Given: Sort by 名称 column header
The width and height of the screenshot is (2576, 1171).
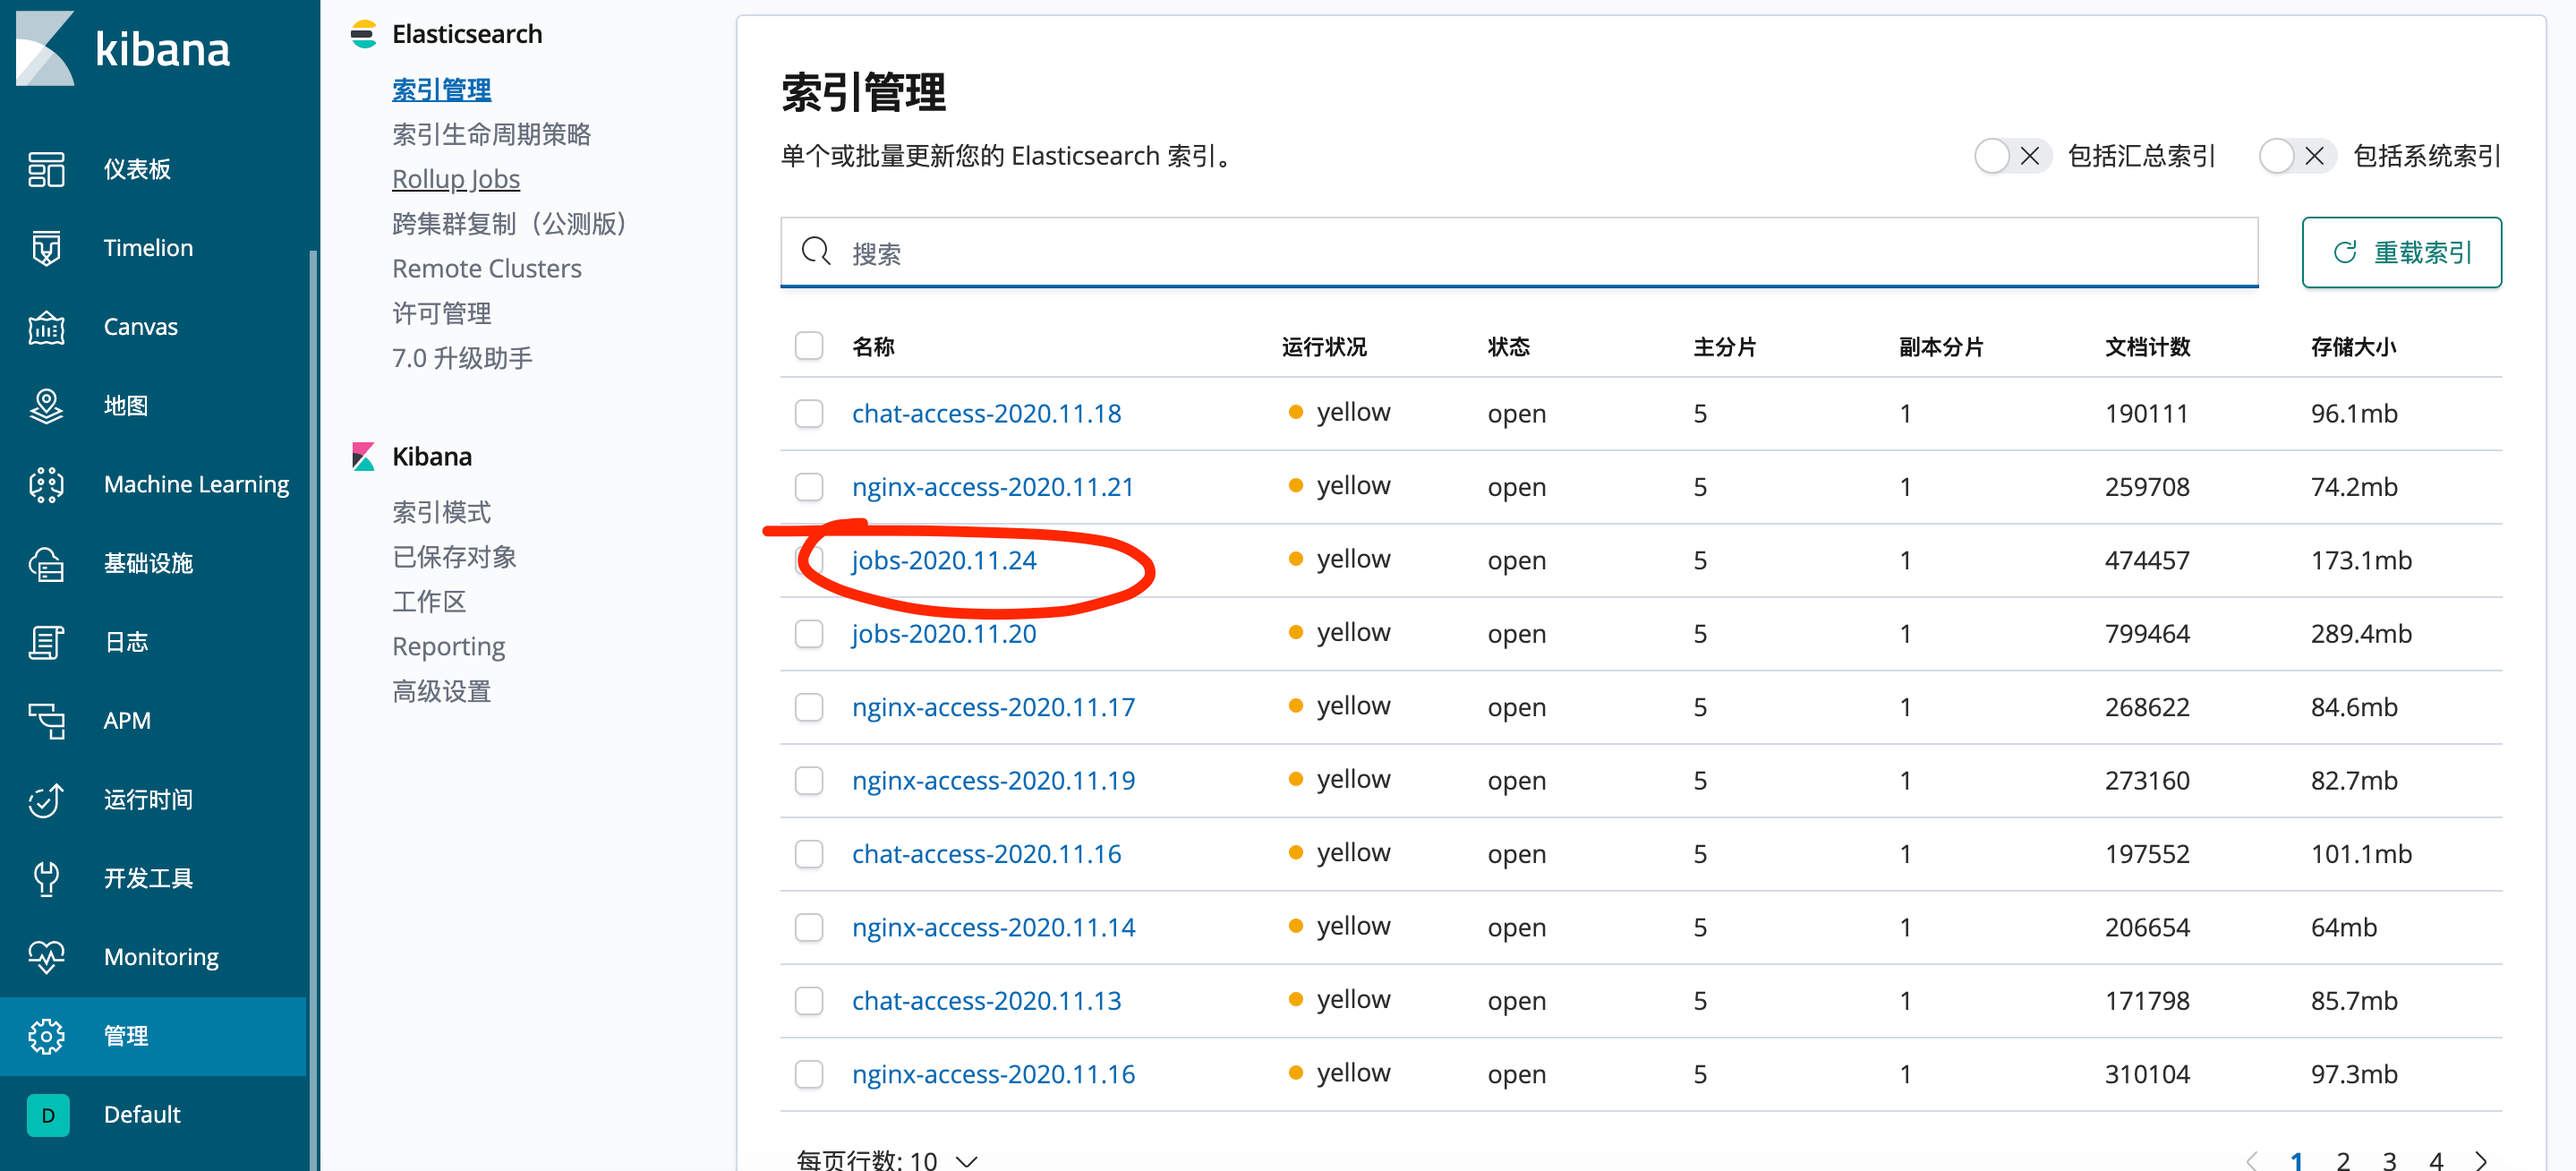Looking at the screenshot, I should tap(873, 347).
